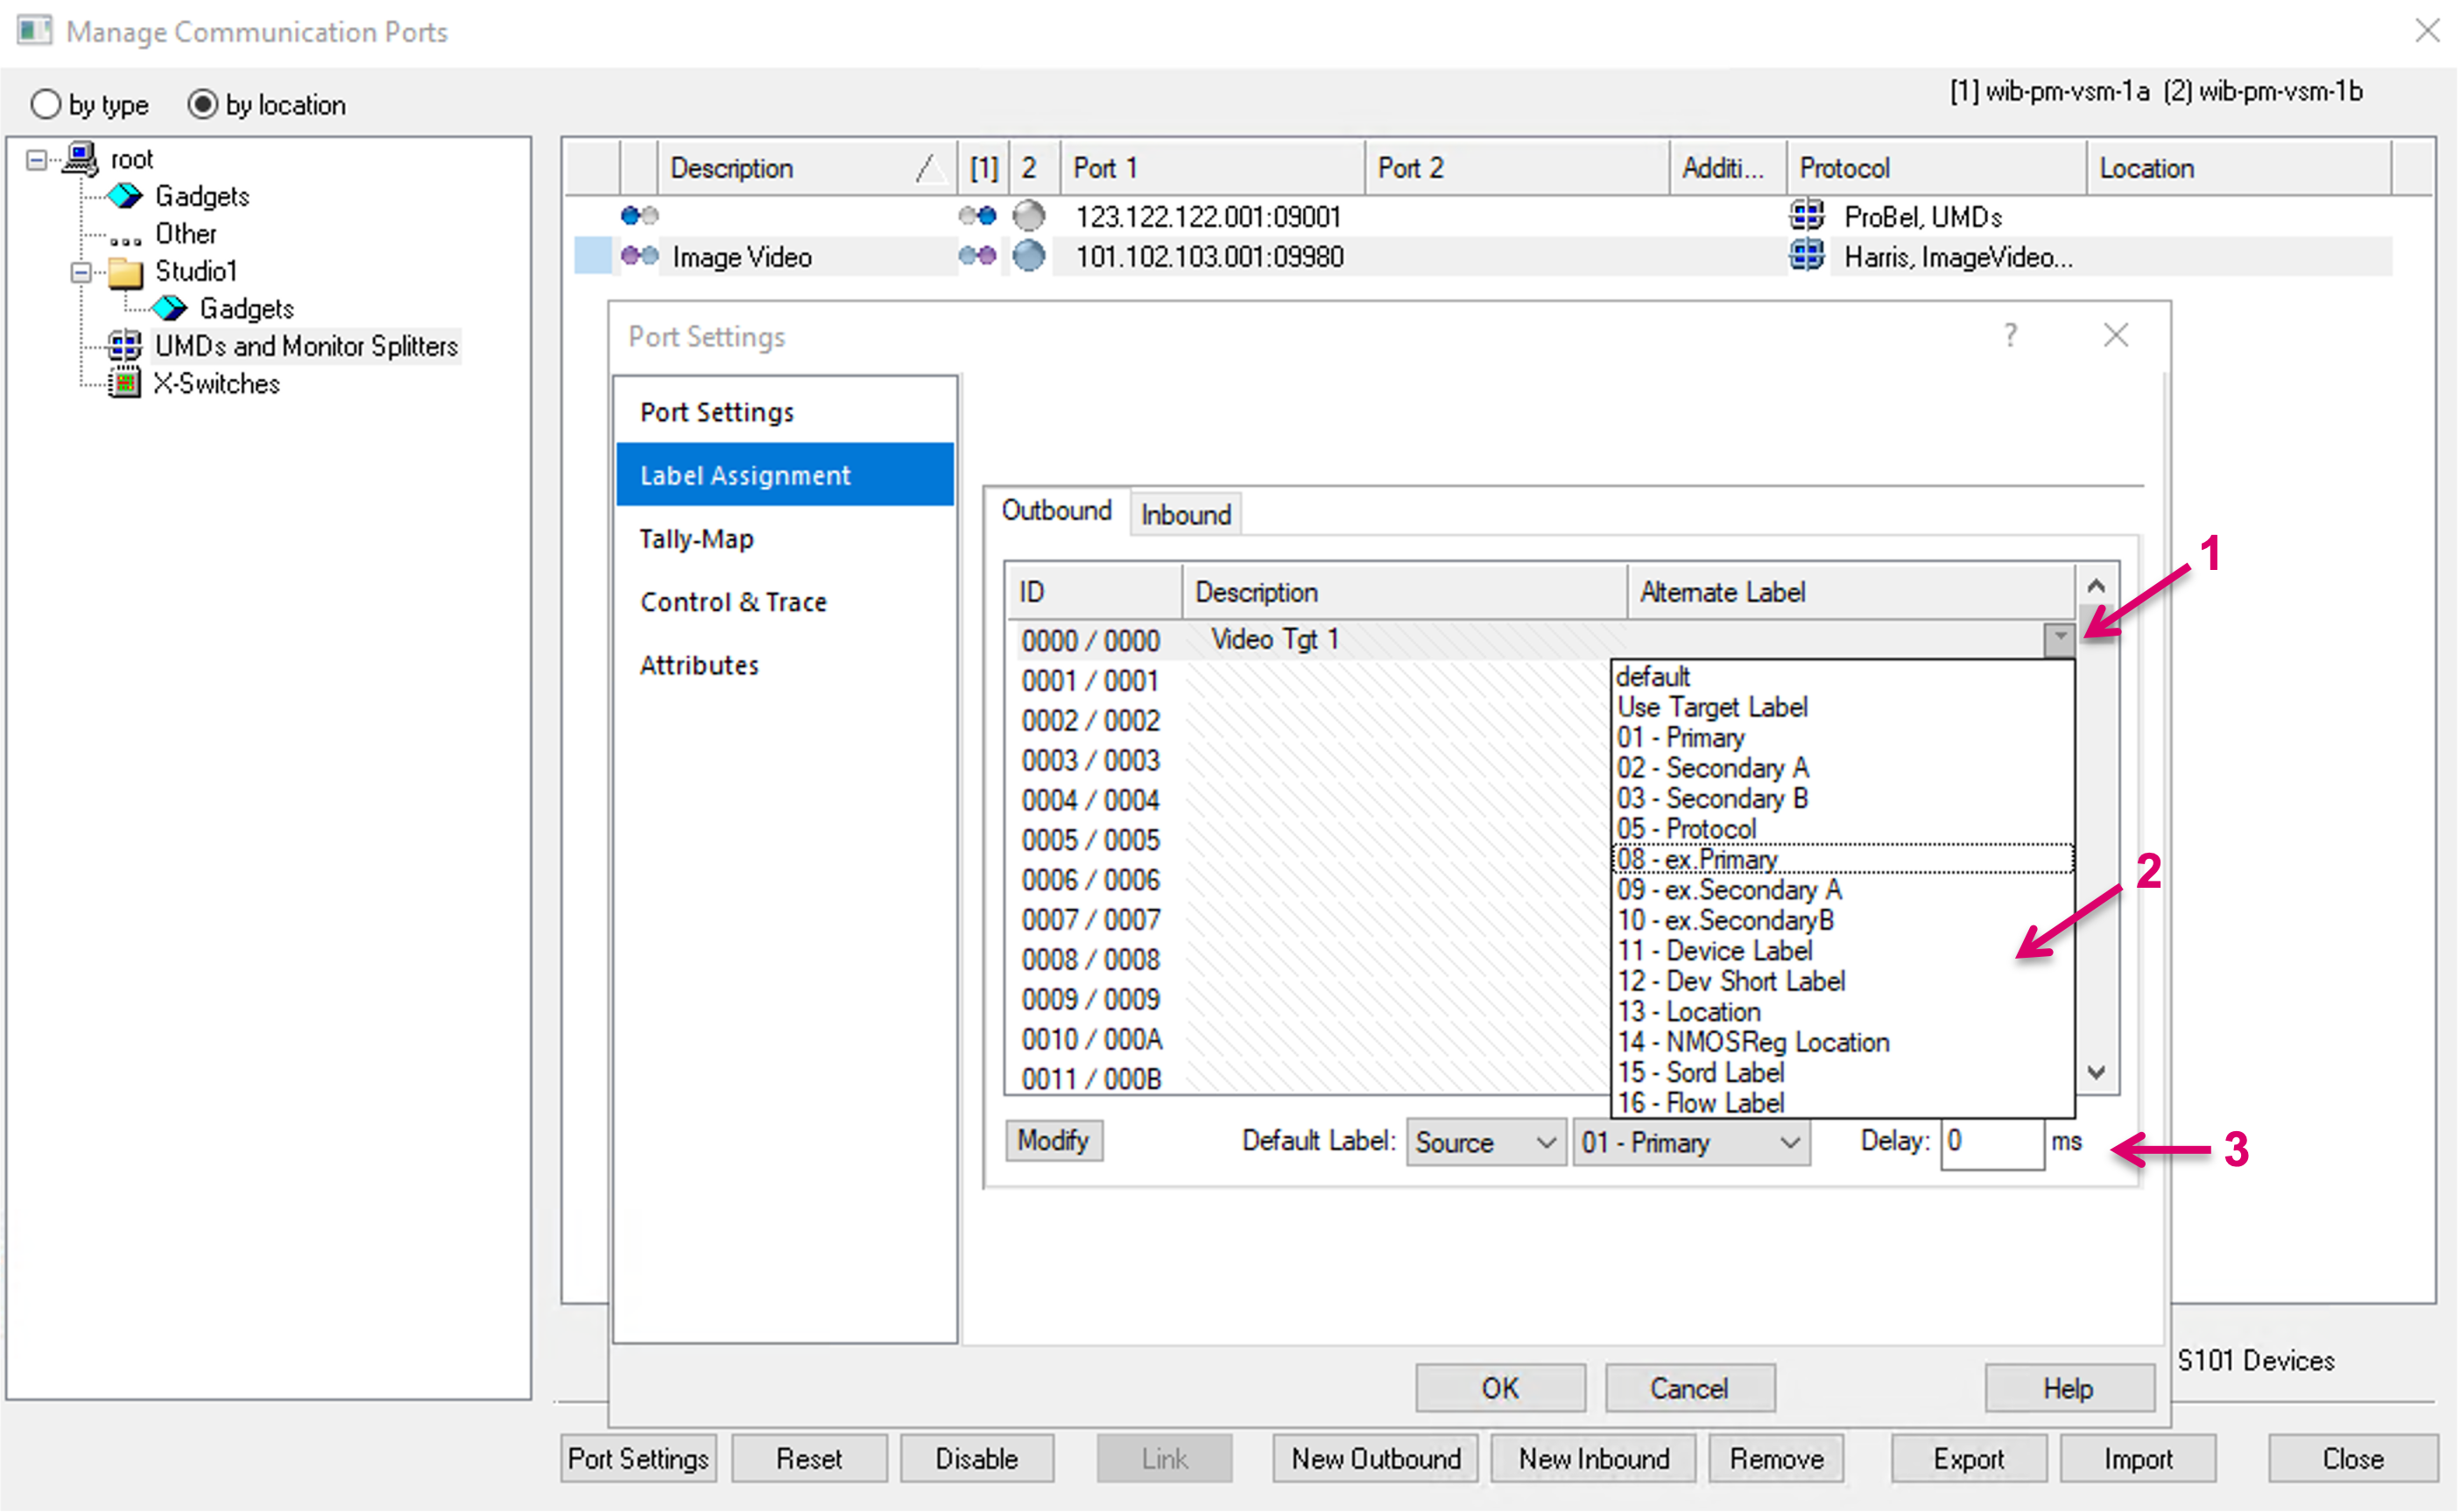This screenshot has width=2460, height=1512.
Task: Click the Port Settings dialog help question mark
Action: click(x=2010, y=335)
